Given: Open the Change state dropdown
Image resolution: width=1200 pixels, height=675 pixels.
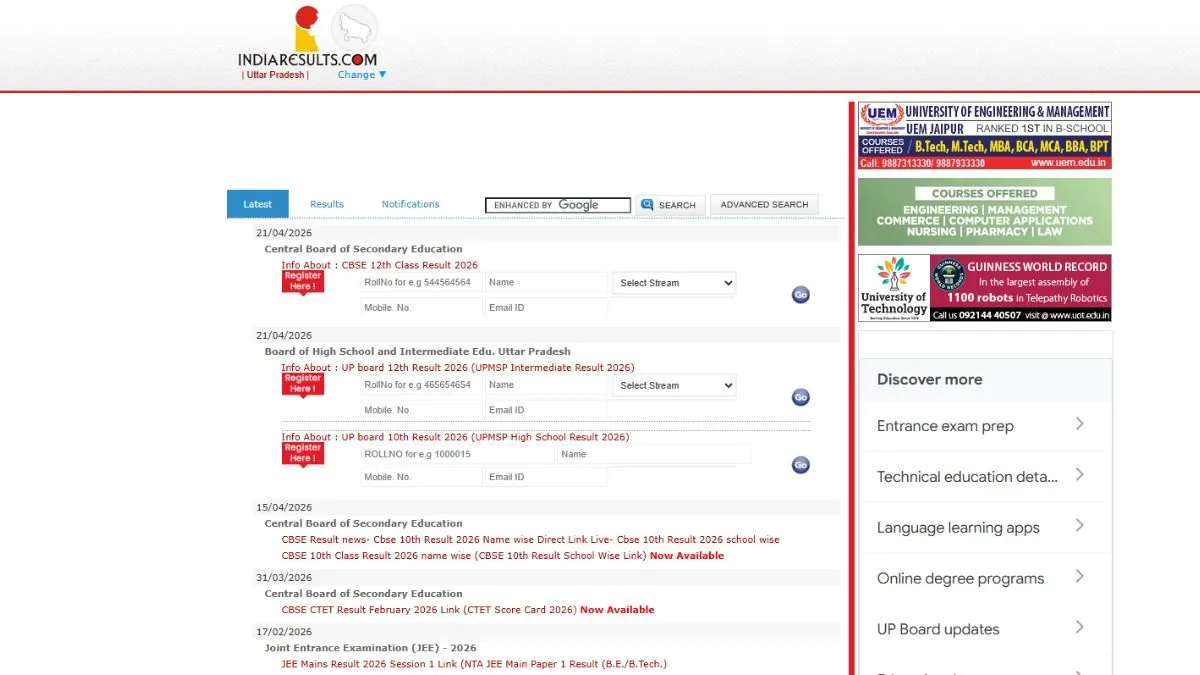Looking at the screenshot, I should (361, 75).
